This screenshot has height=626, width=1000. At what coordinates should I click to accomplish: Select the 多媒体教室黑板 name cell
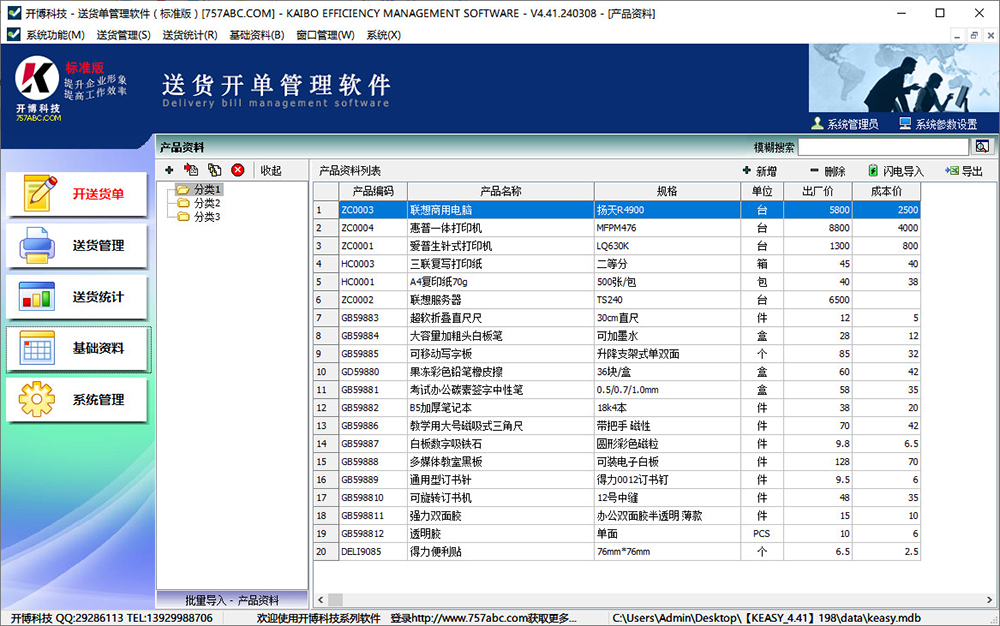[501, 462]
